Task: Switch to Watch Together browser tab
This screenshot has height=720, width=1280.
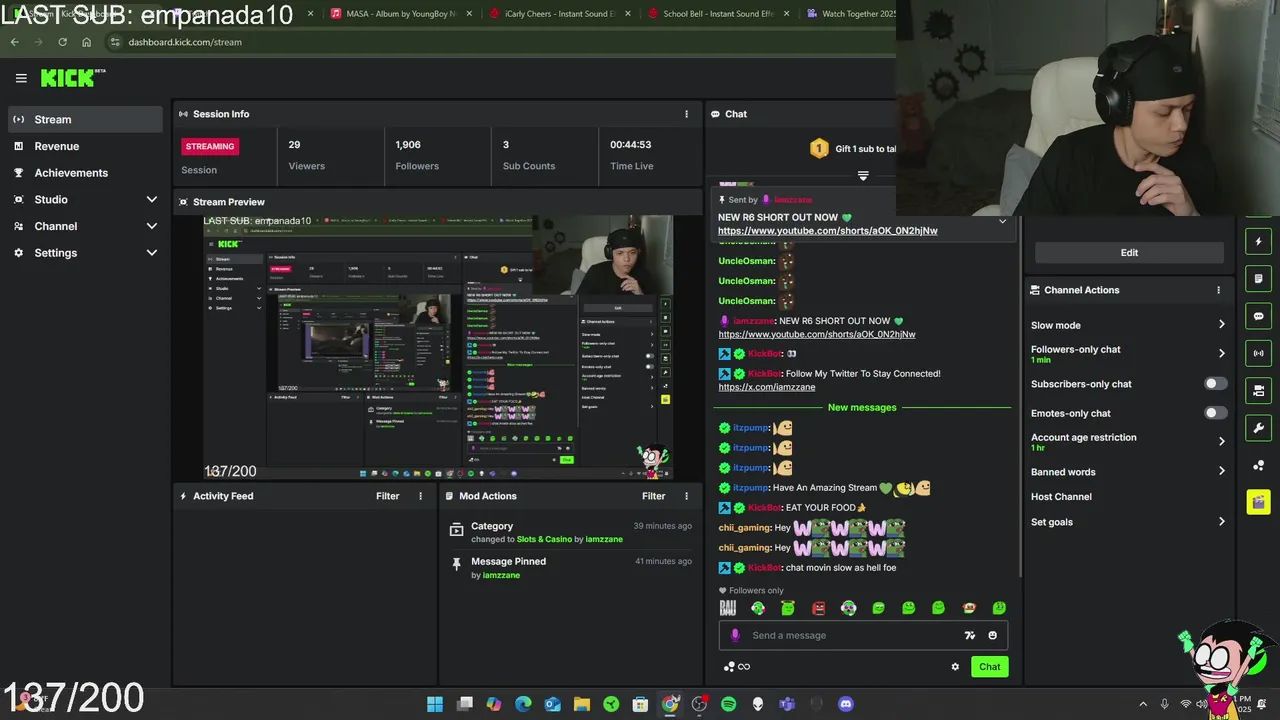Action: [849, 14]
